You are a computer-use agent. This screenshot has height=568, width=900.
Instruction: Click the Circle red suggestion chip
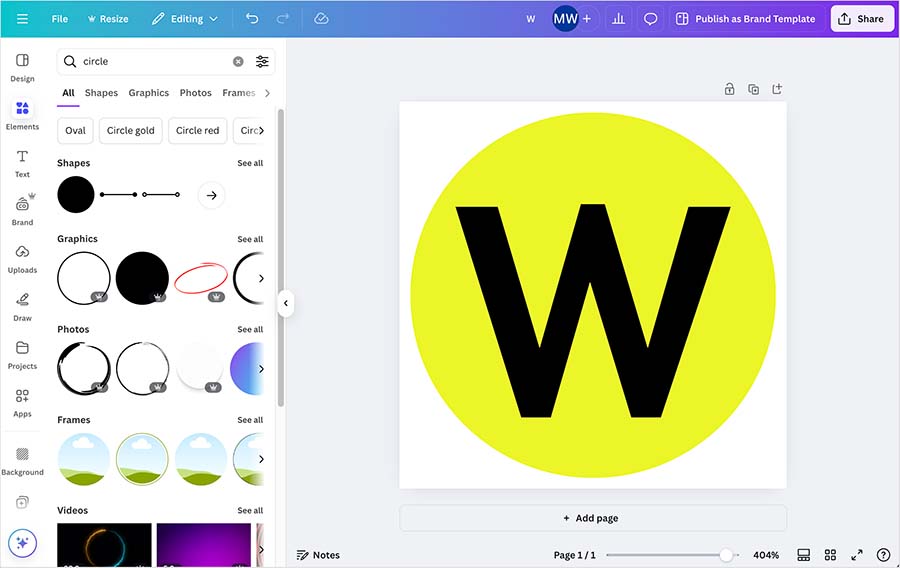(x=197, y=131)
